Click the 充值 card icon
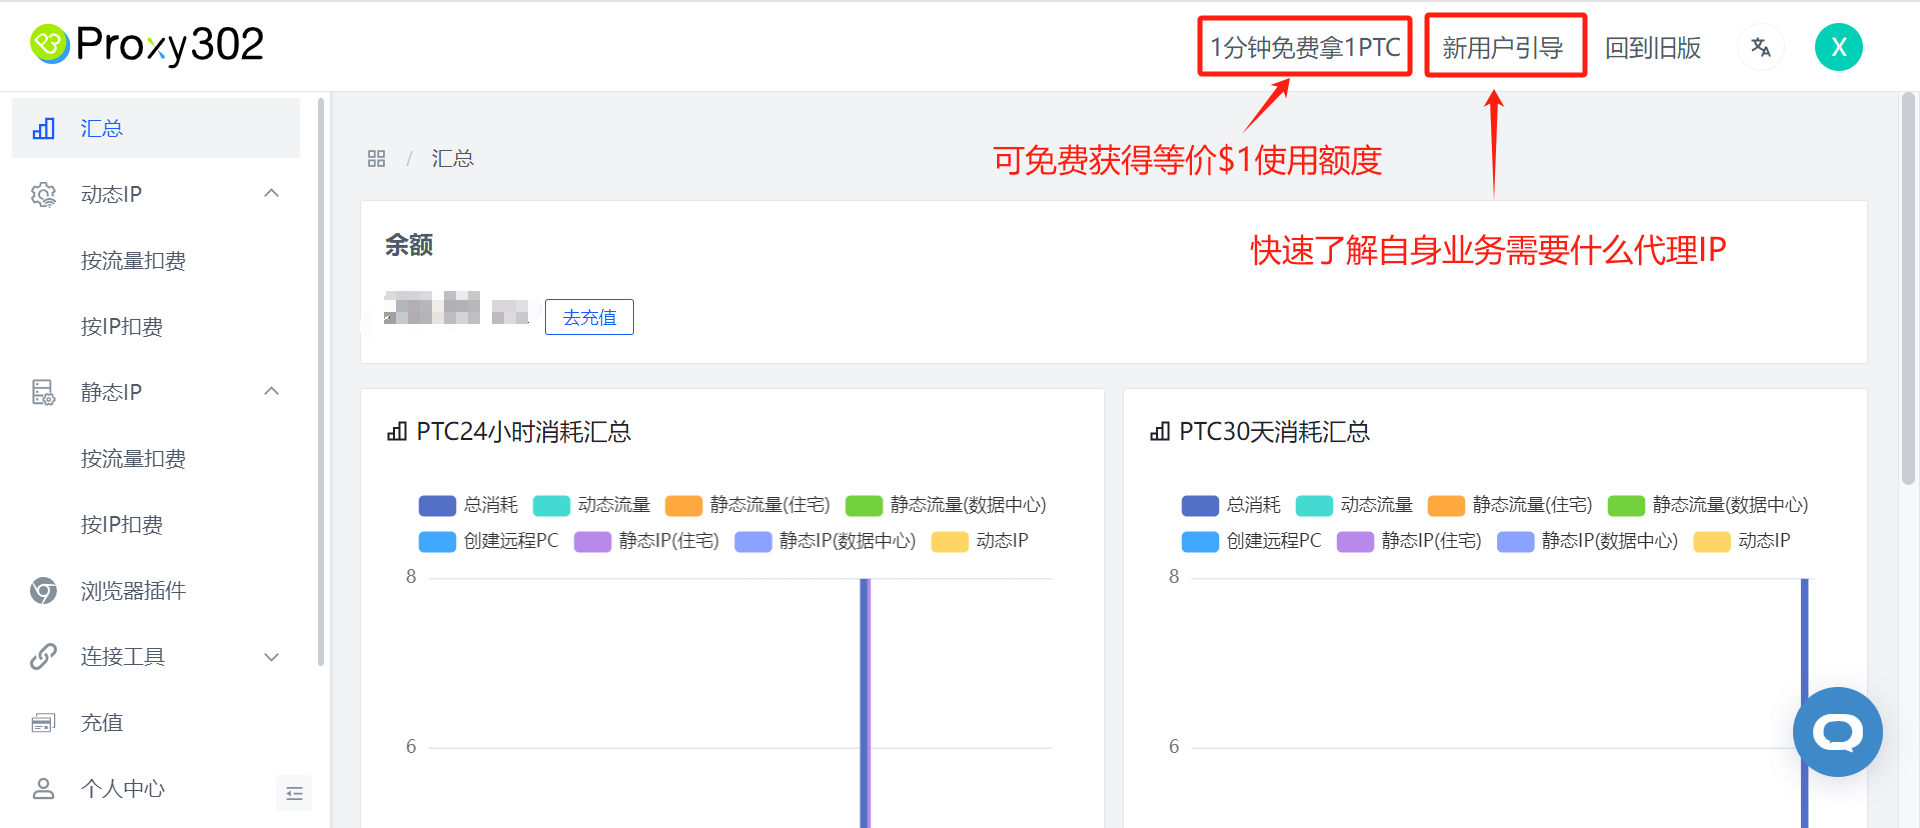1920x828 pixels. (x=44, y=722)
